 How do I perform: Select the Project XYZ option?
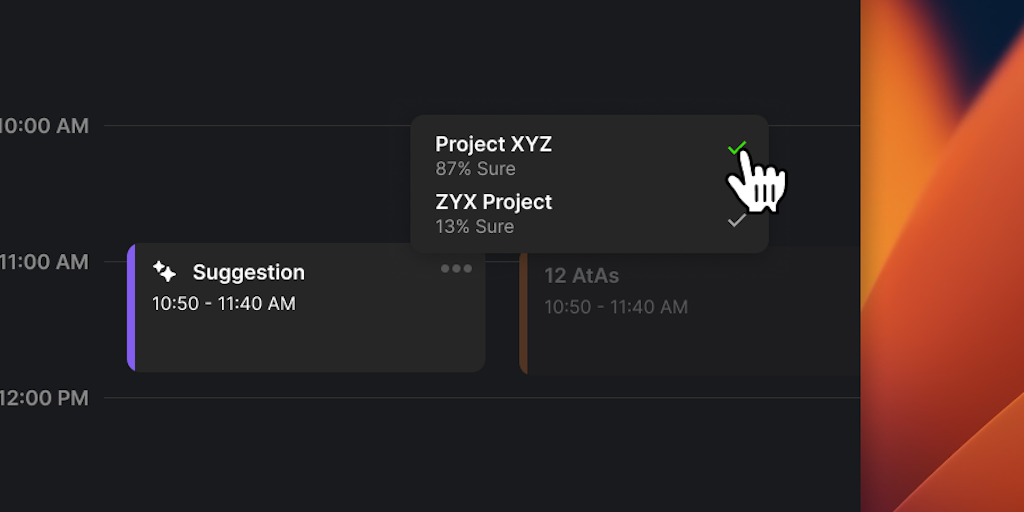pos(493,144)
